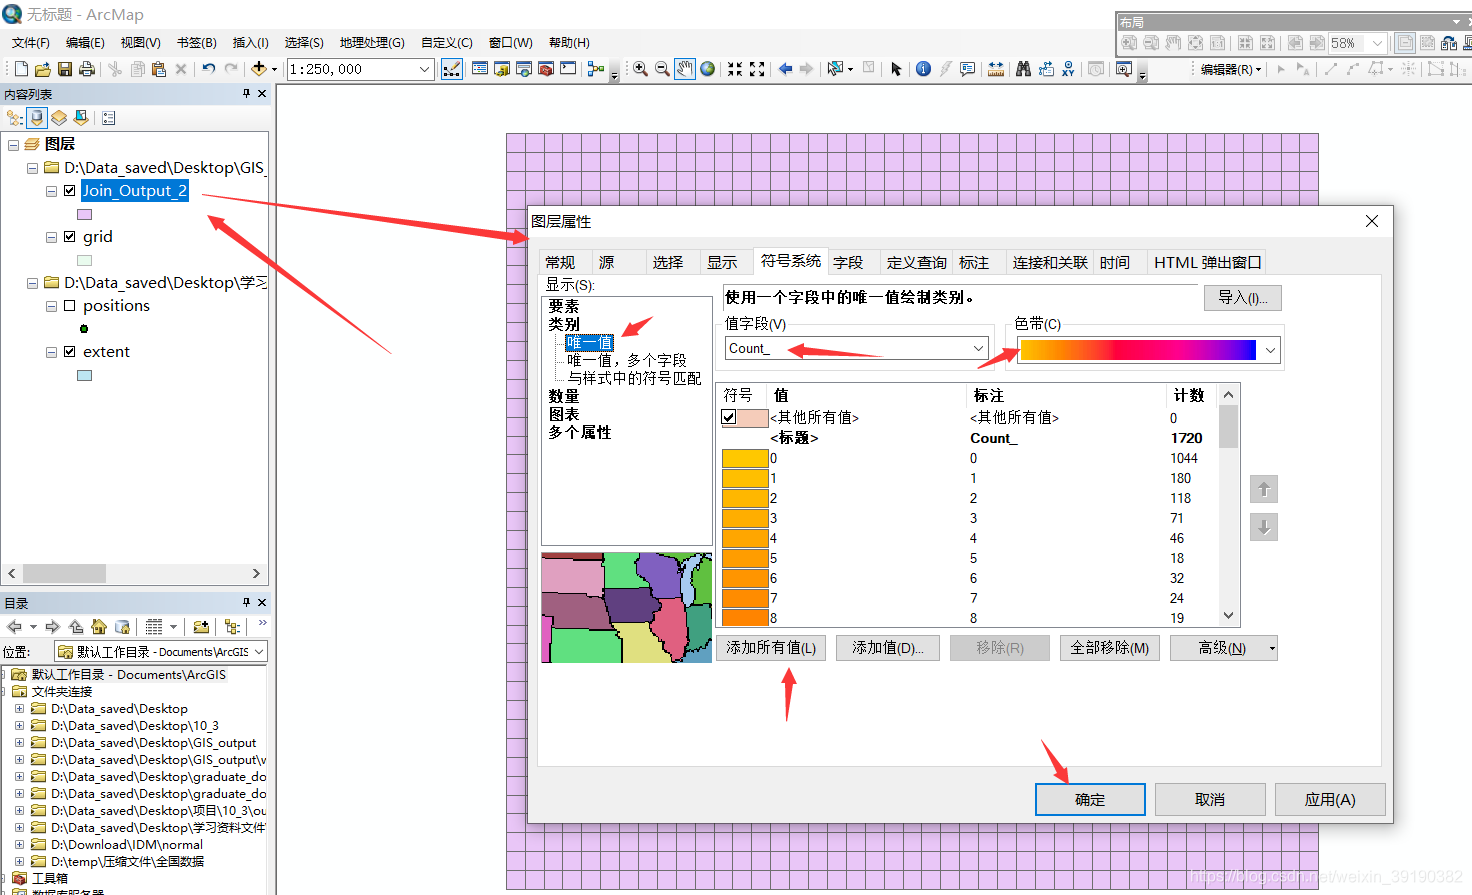This screenshot has width=1472, height=895.
Task: Open the 色带 color ramp dropdown
Action: [x=1270, y=350]
